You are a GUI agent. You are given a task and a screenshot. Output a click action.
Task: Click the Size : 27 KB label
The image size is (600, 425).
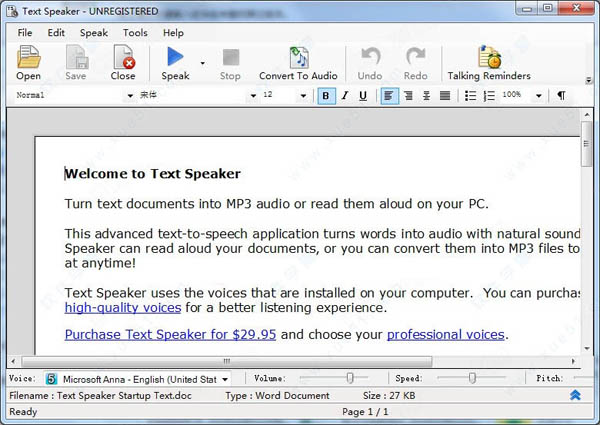point(389,396)
